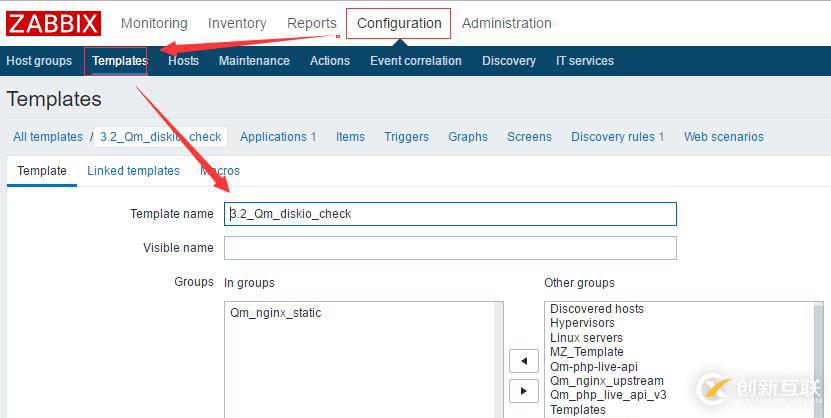
Task: Open Discovery rules 1 link
Action: coord(617,137)
